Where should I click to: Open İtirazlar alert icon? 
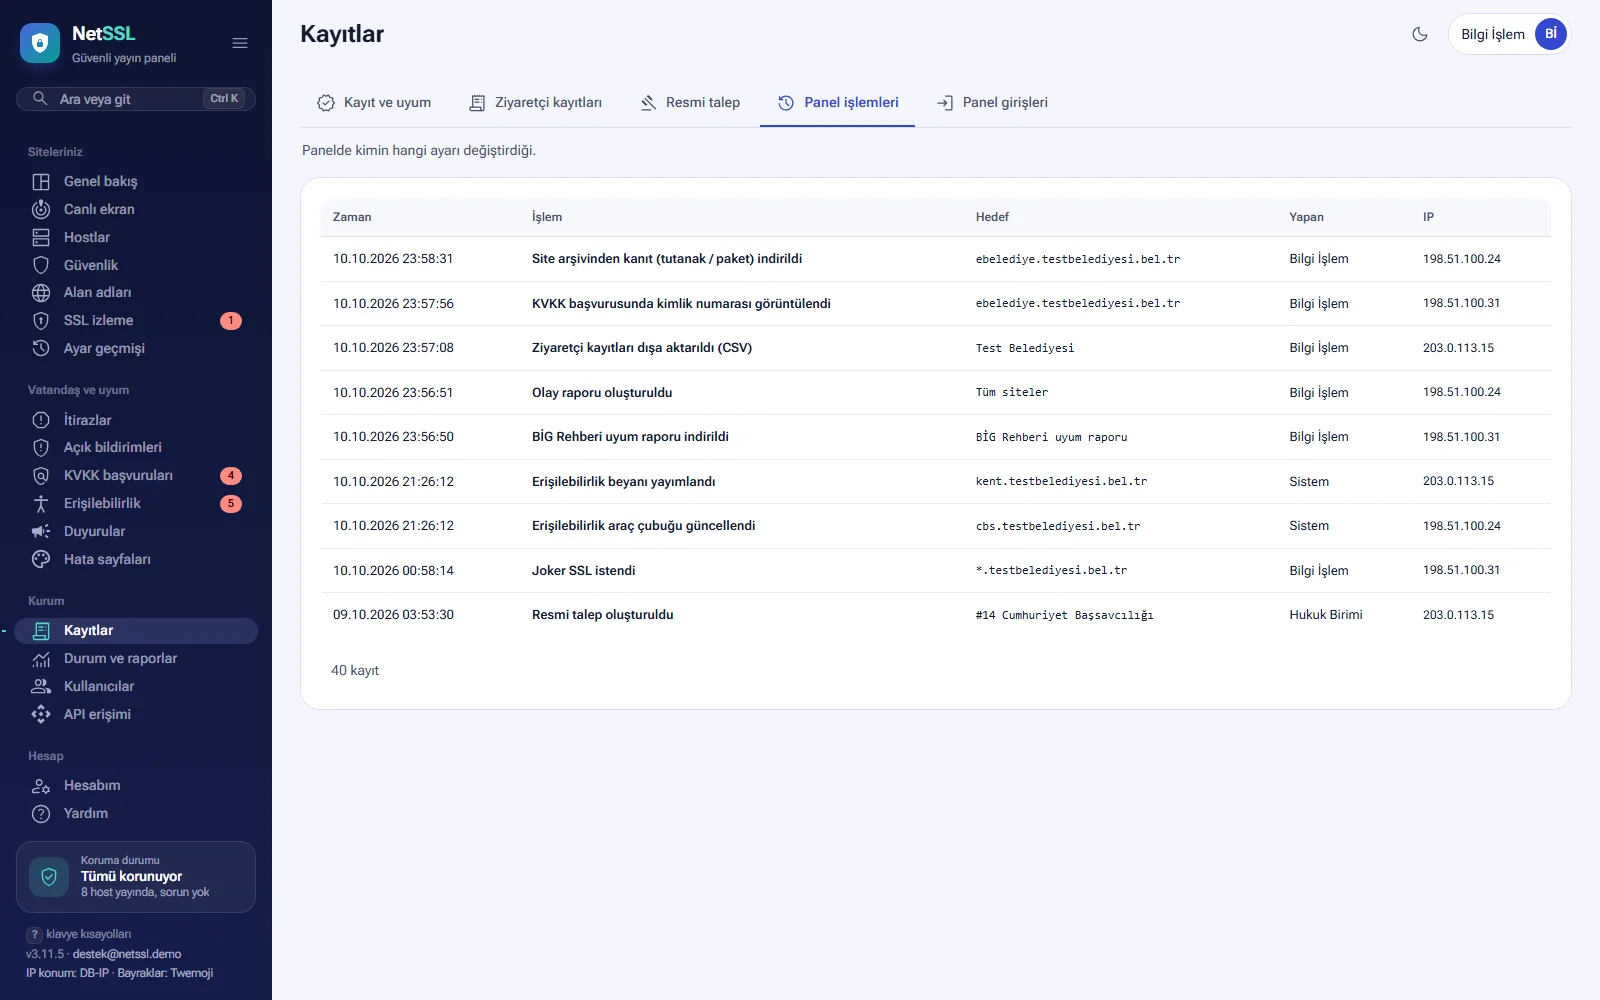(x=41, y=420)
